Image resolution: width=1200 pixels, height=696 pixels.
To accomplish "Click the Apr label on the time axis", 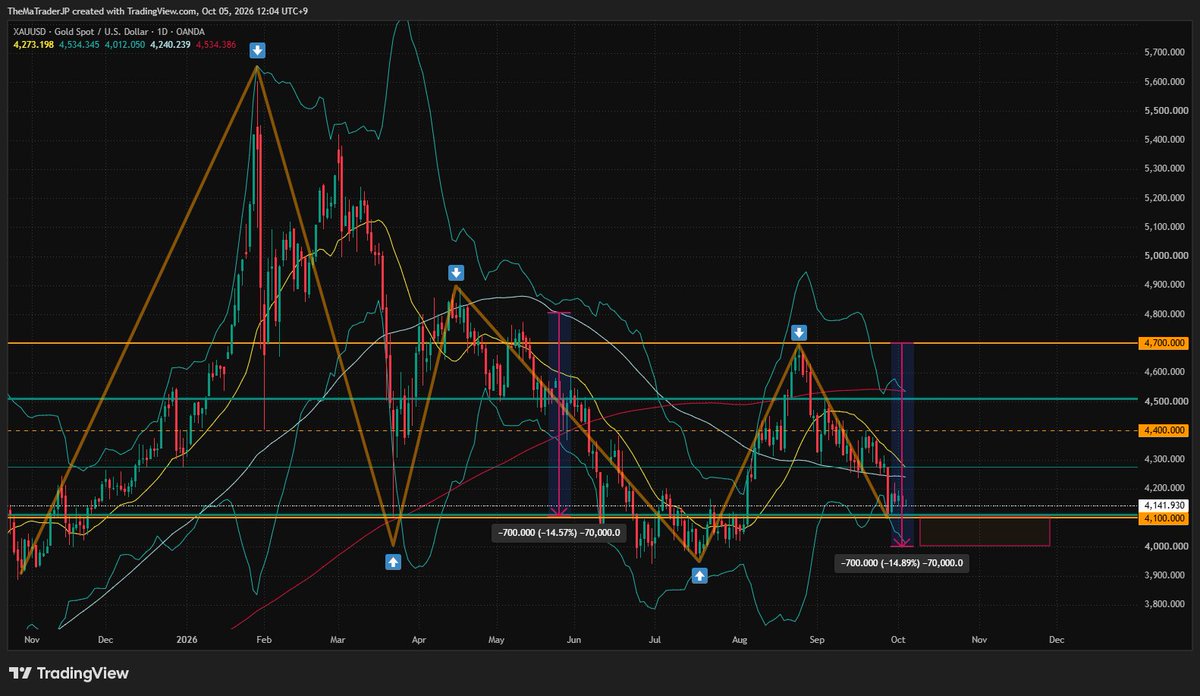I will [x=418, y=638].
